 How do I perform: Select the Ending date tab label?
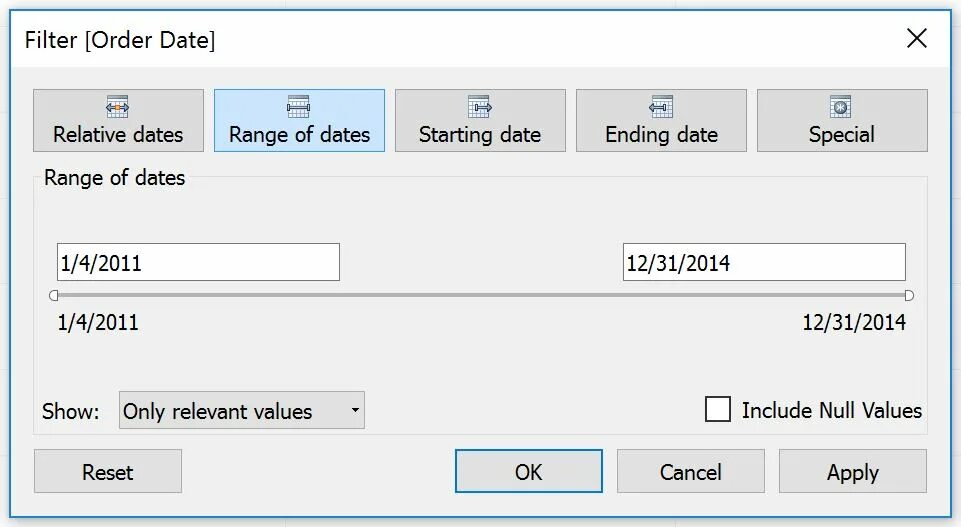coord(661,135)
